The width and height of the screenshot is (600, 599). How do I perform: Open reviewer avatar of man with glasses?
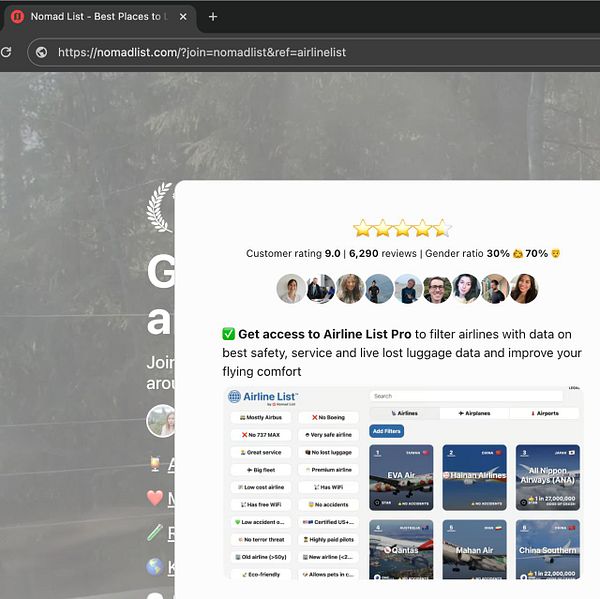(x=437, y=289)
